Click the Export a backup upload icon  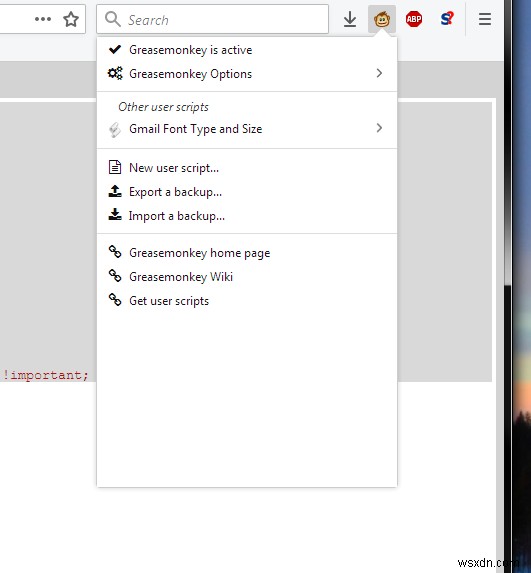click(115, 191)
